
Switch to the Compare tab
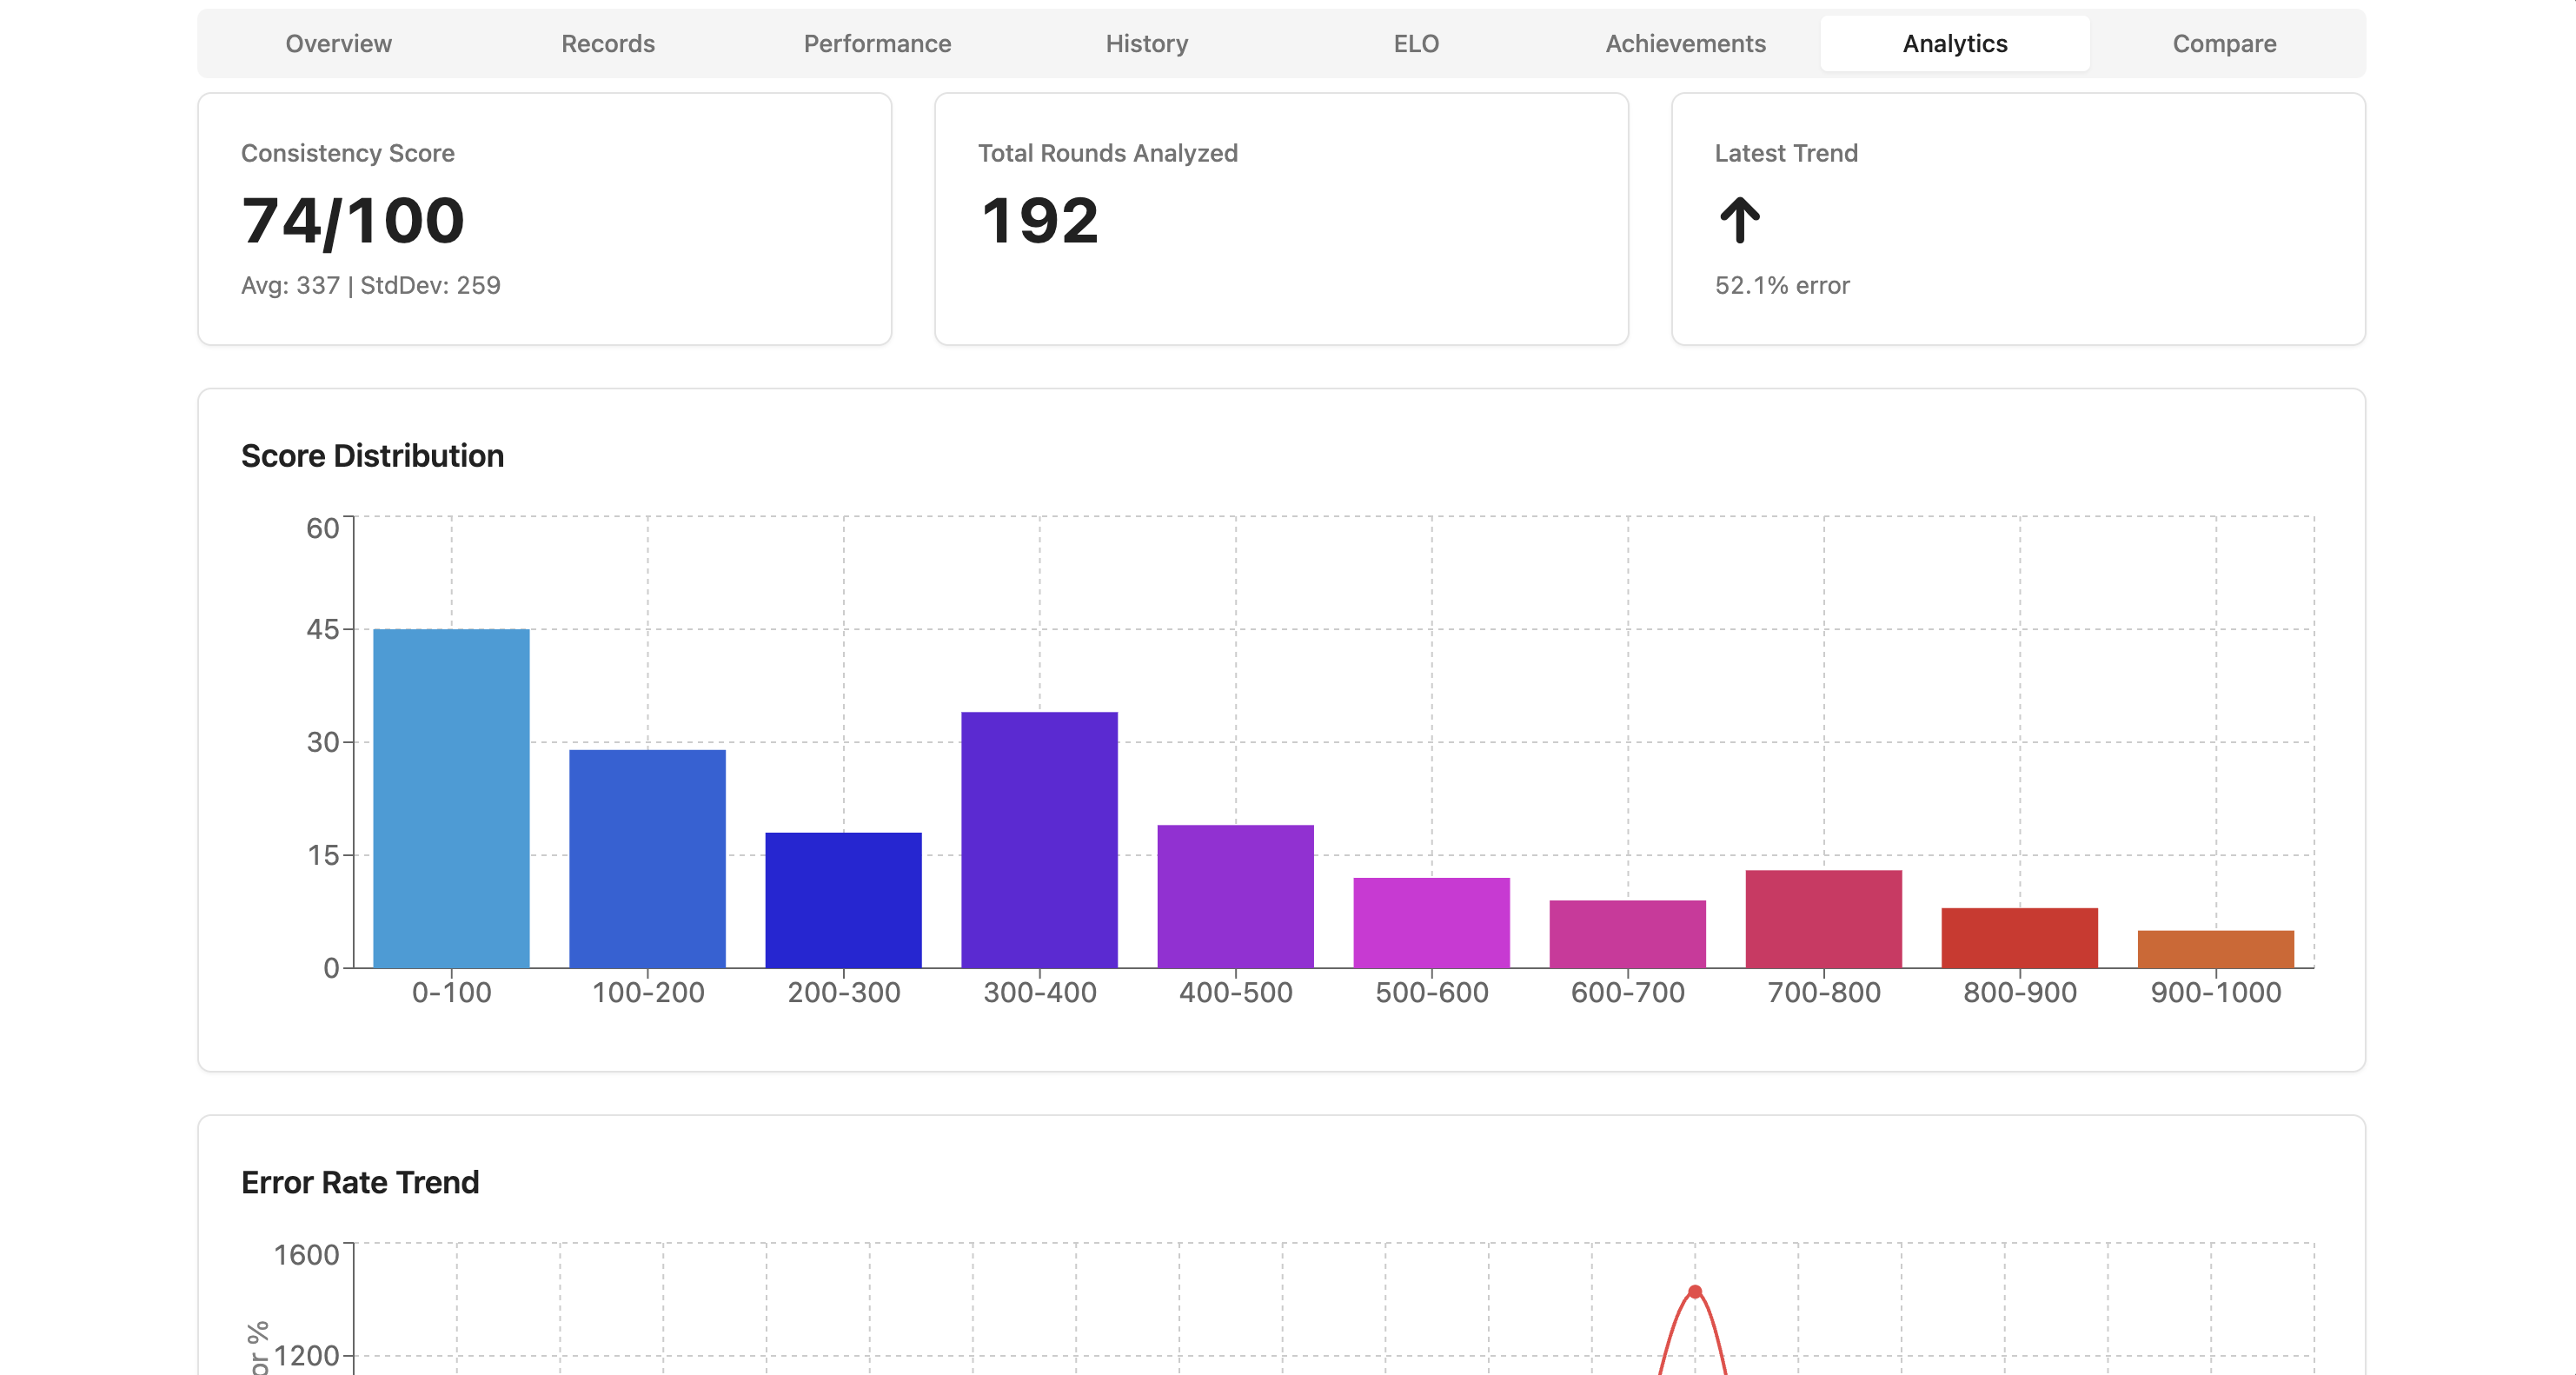2224,44
